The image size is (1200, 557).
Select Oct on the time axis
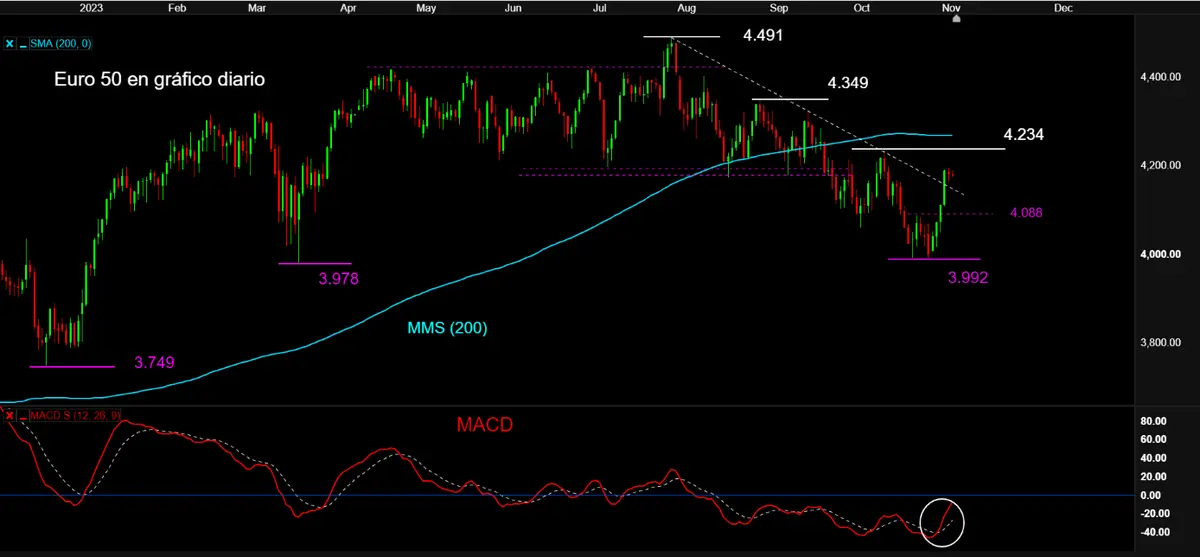pyautogui.click(x=861, y=7)
